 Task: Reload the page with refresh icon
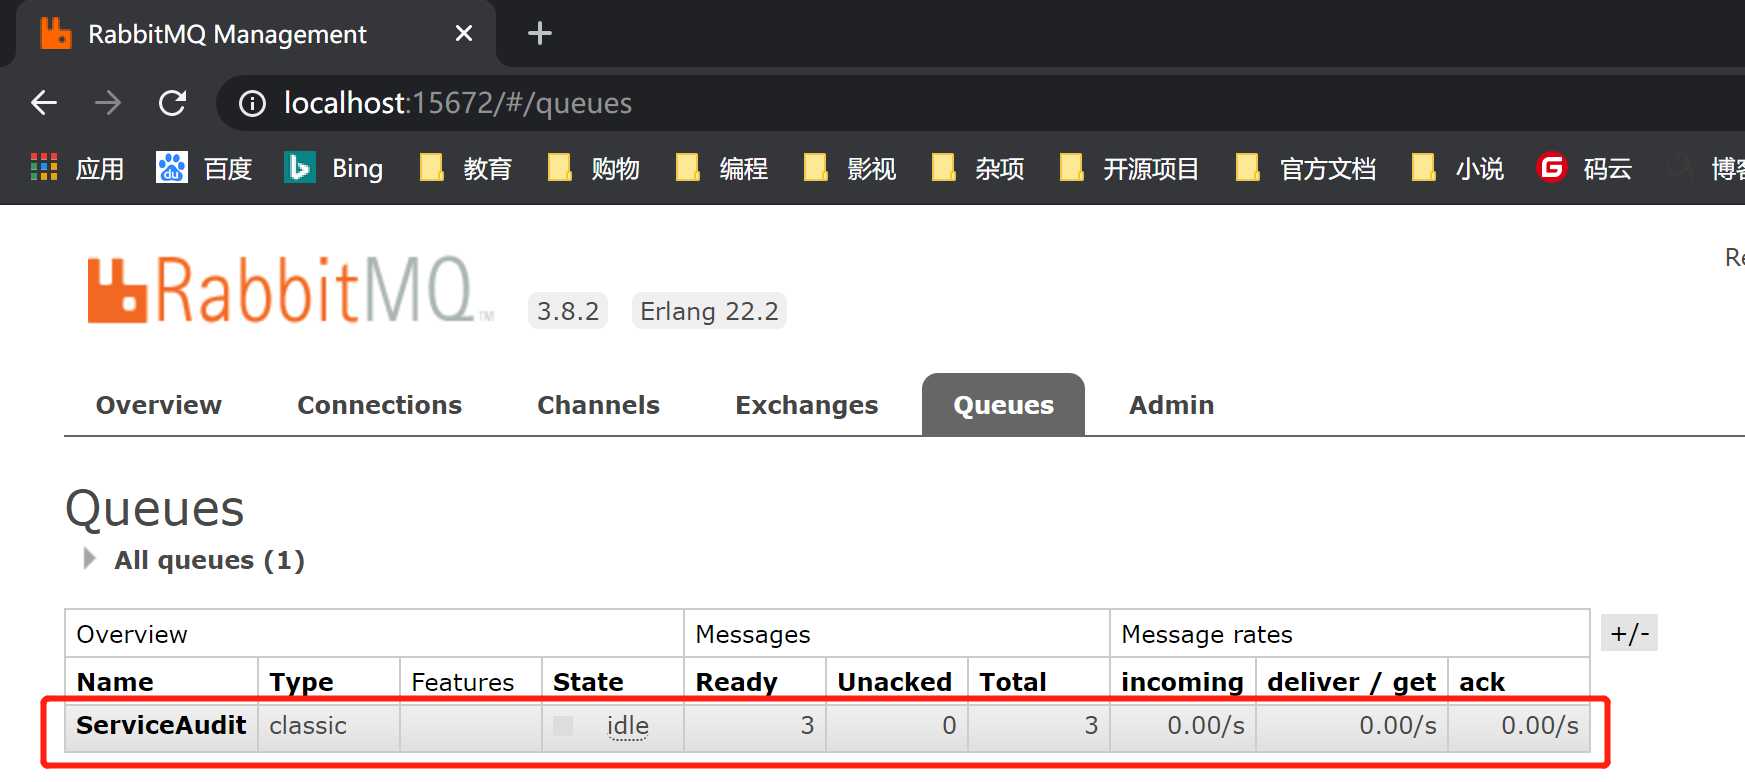(172, 103)
